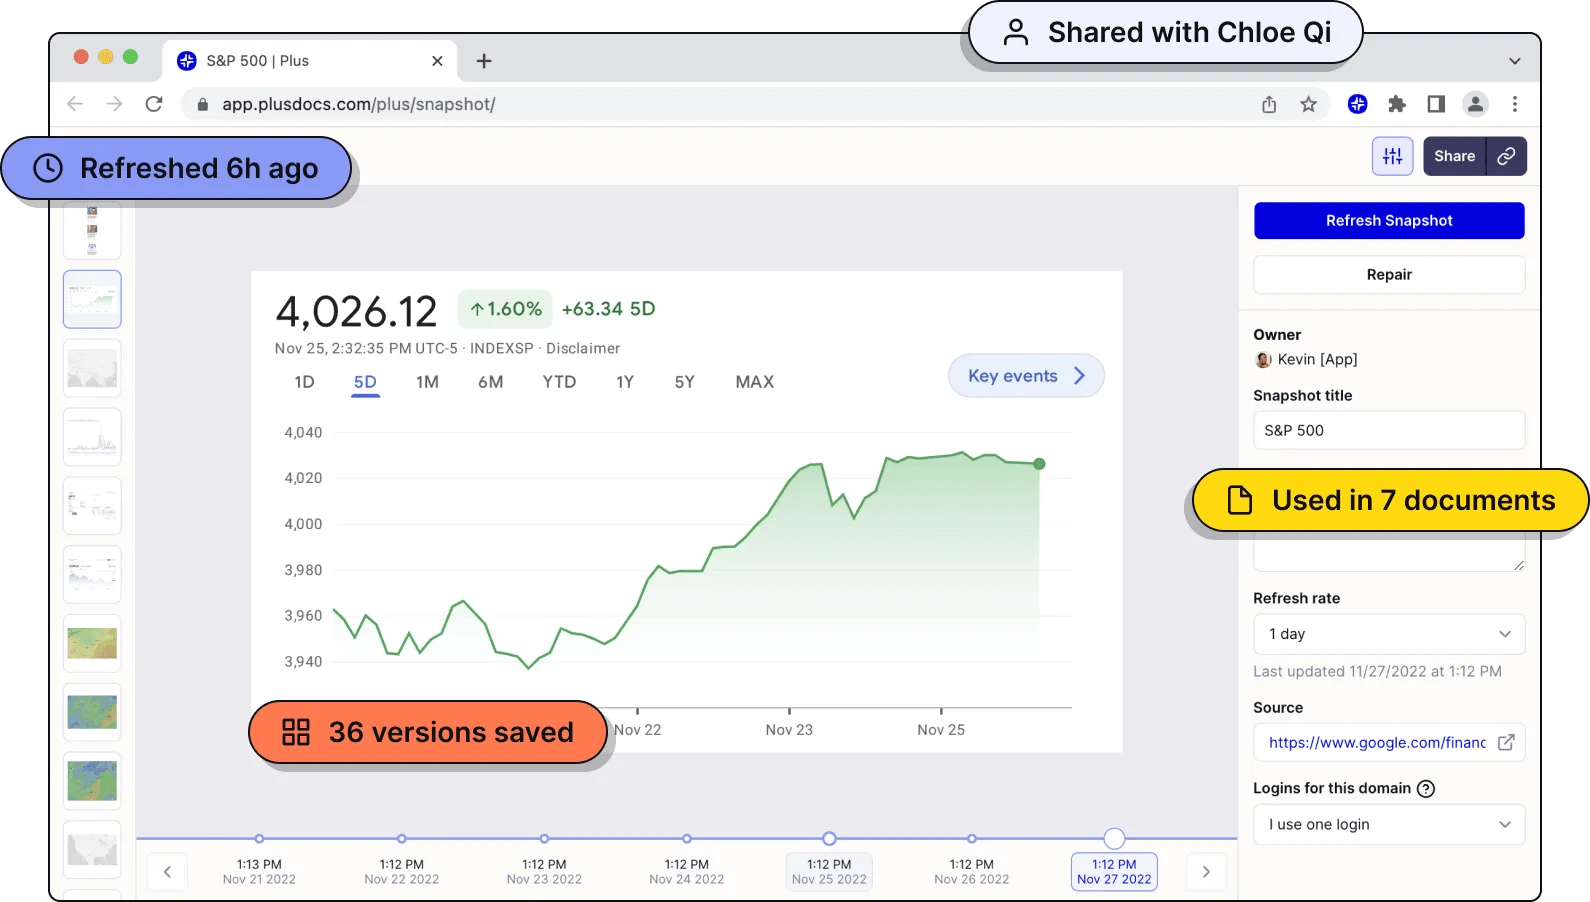Select the Nov 26 2022 version
Image resolution: width=1590 pixels, height=902 pixels.
click(972, 872)
